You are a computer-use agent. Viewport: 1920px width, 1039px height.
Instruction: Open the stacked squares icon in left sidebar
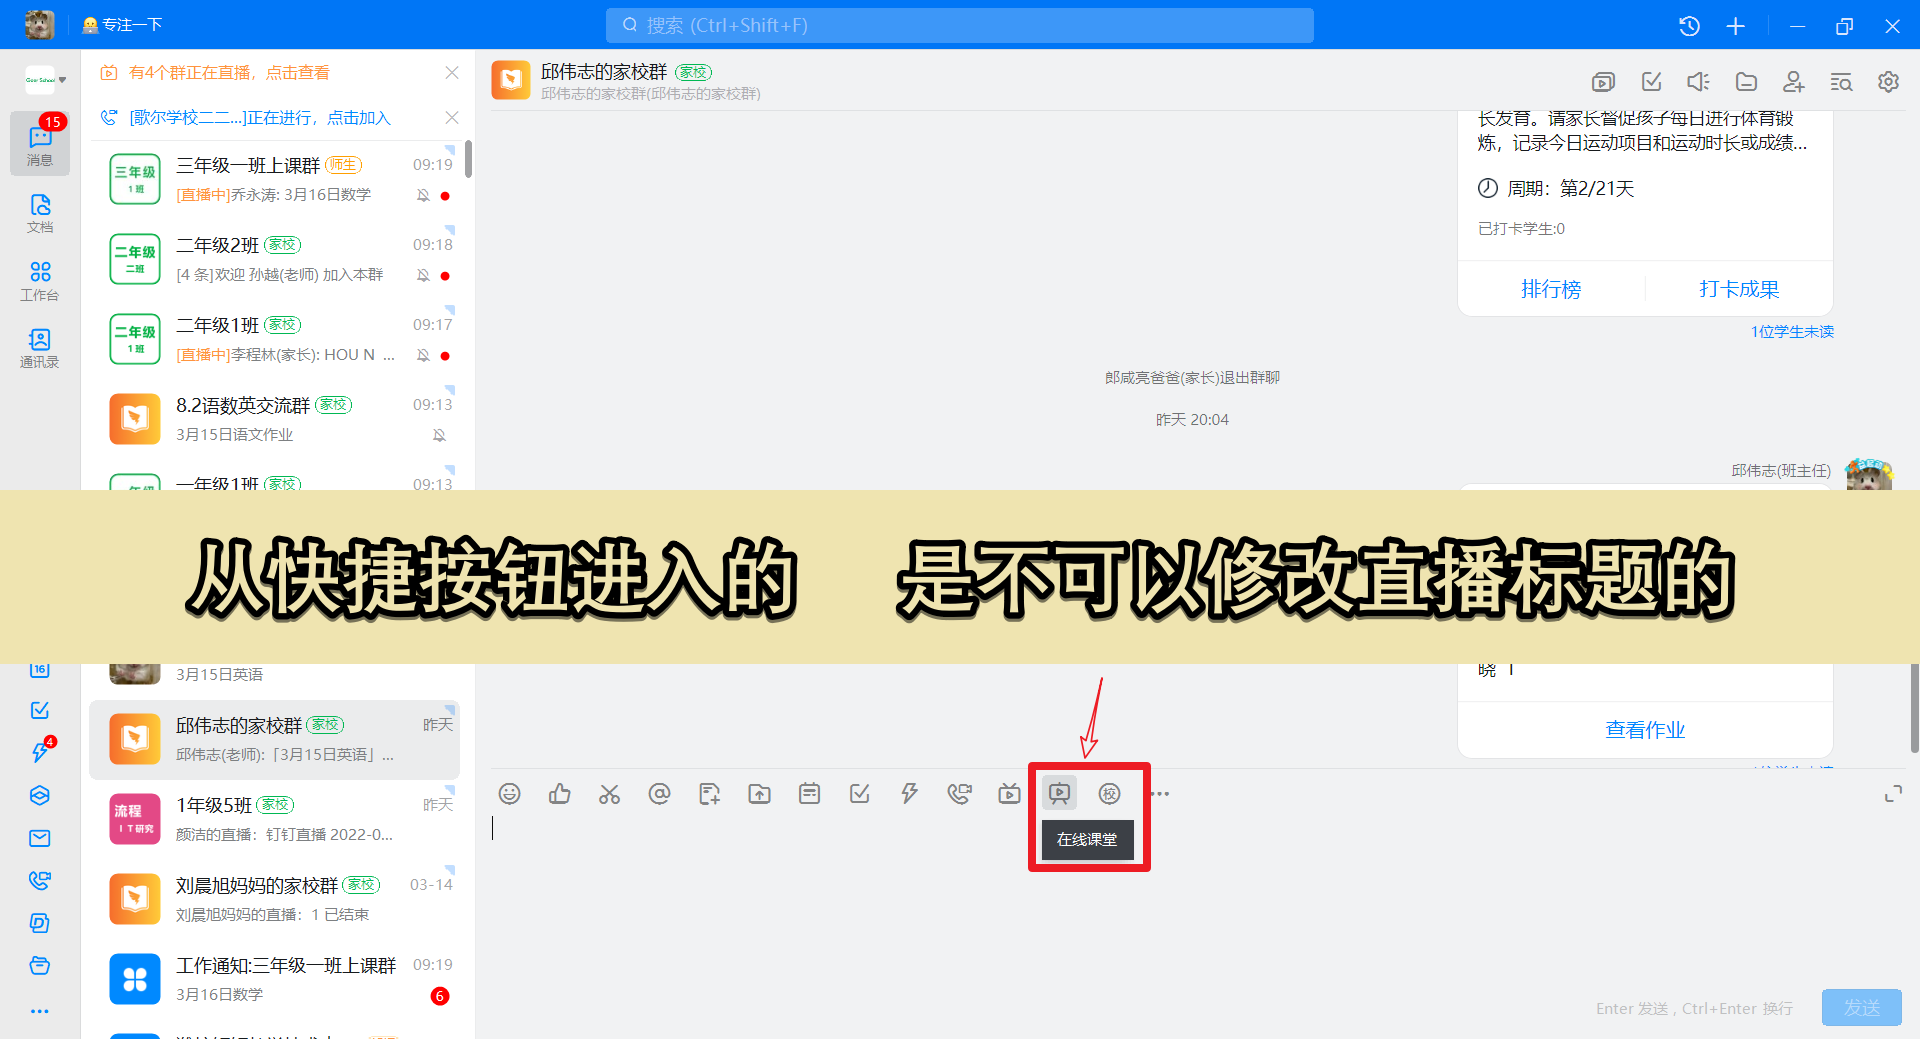[x=40, y=923]
